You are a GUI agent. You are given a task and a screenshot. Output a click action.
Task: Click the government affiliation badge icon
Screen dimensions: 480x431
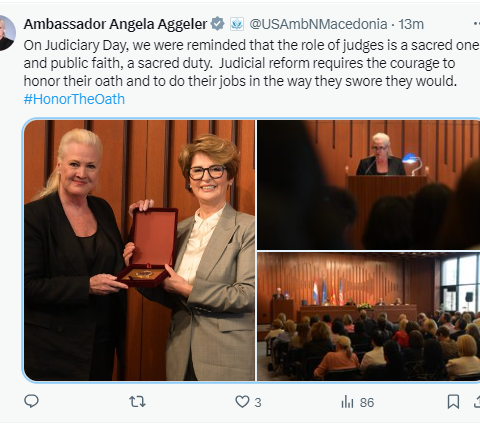pyautogui.click(x=237, y=24)
